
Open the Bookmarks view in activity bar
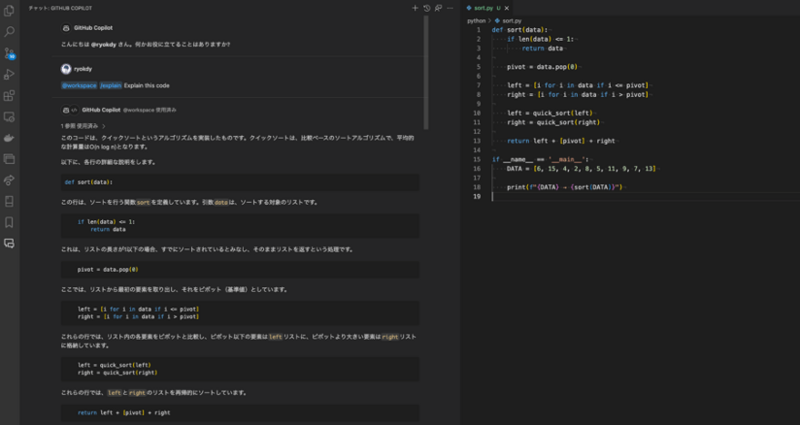pos(10,222)
